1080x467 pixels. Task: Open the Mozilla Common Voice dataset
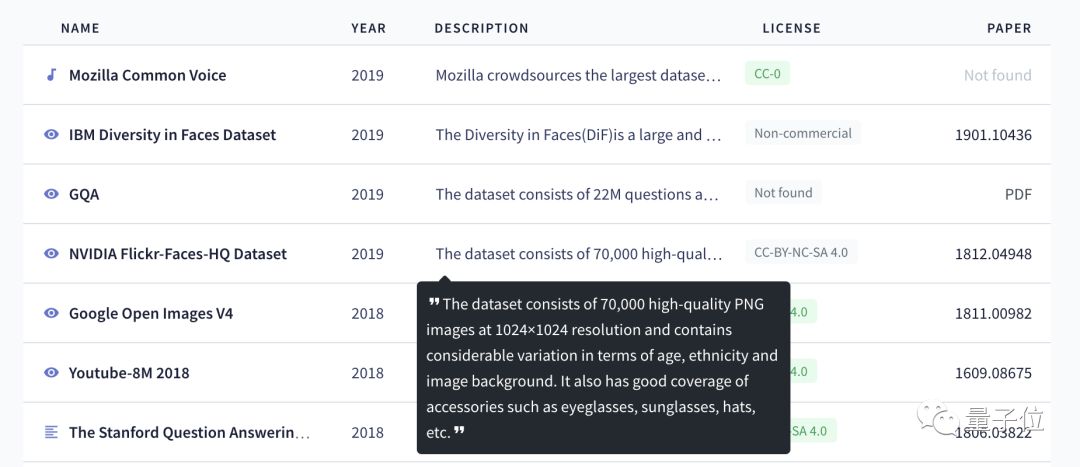147,75
